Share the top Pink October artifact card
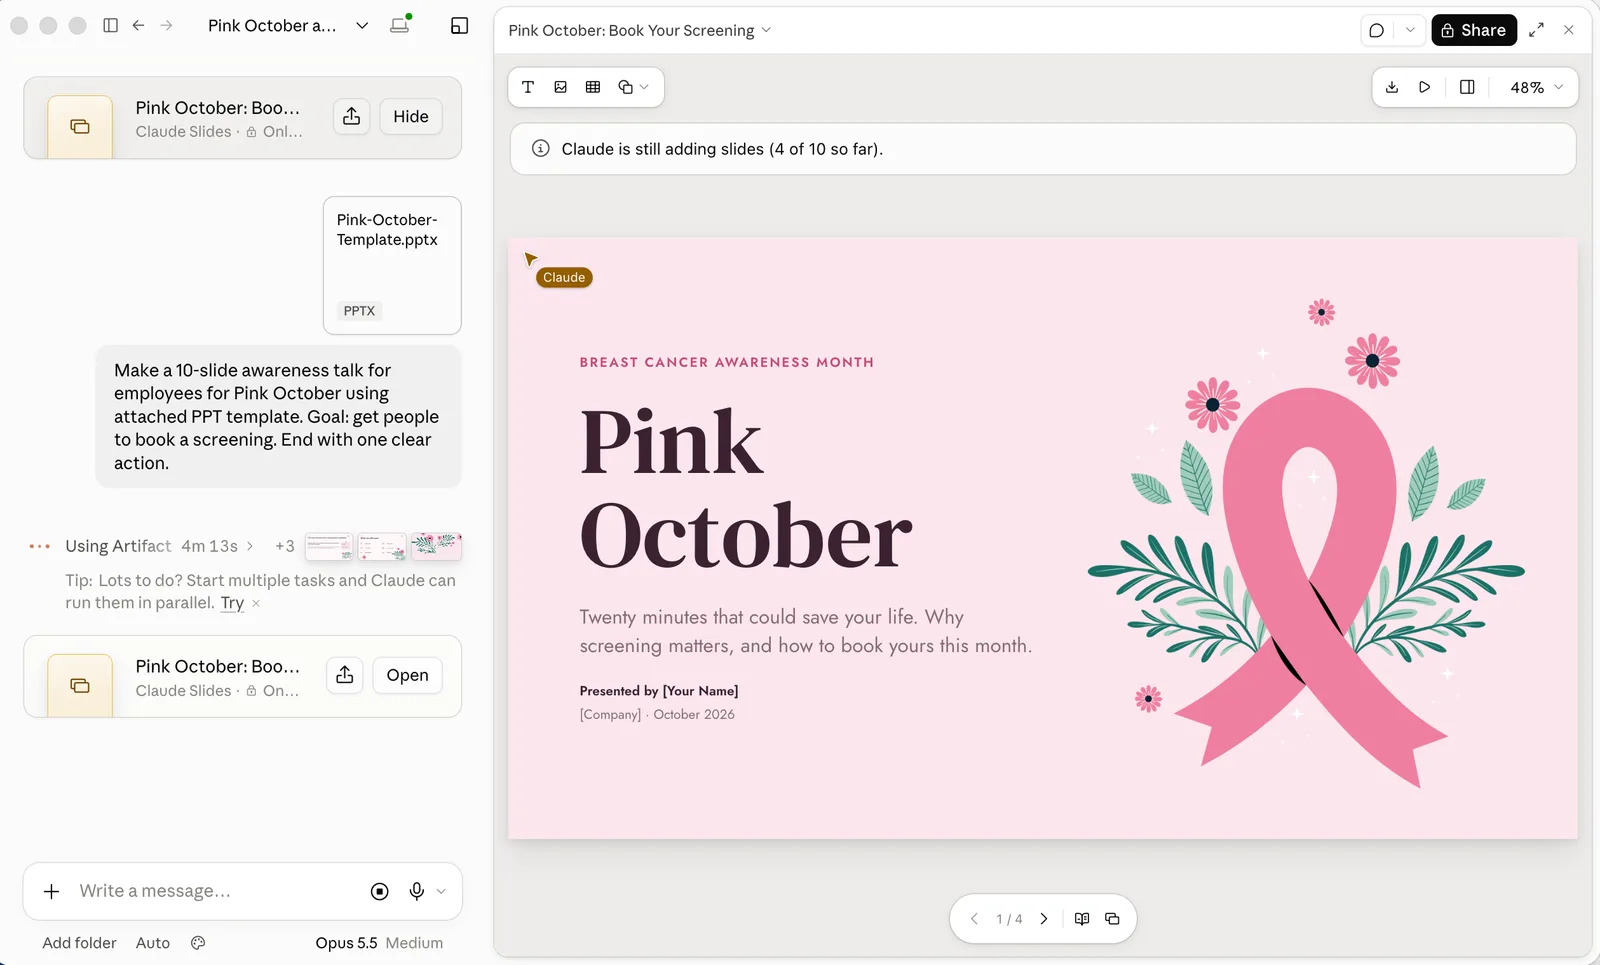 click(x=352, y=117)
